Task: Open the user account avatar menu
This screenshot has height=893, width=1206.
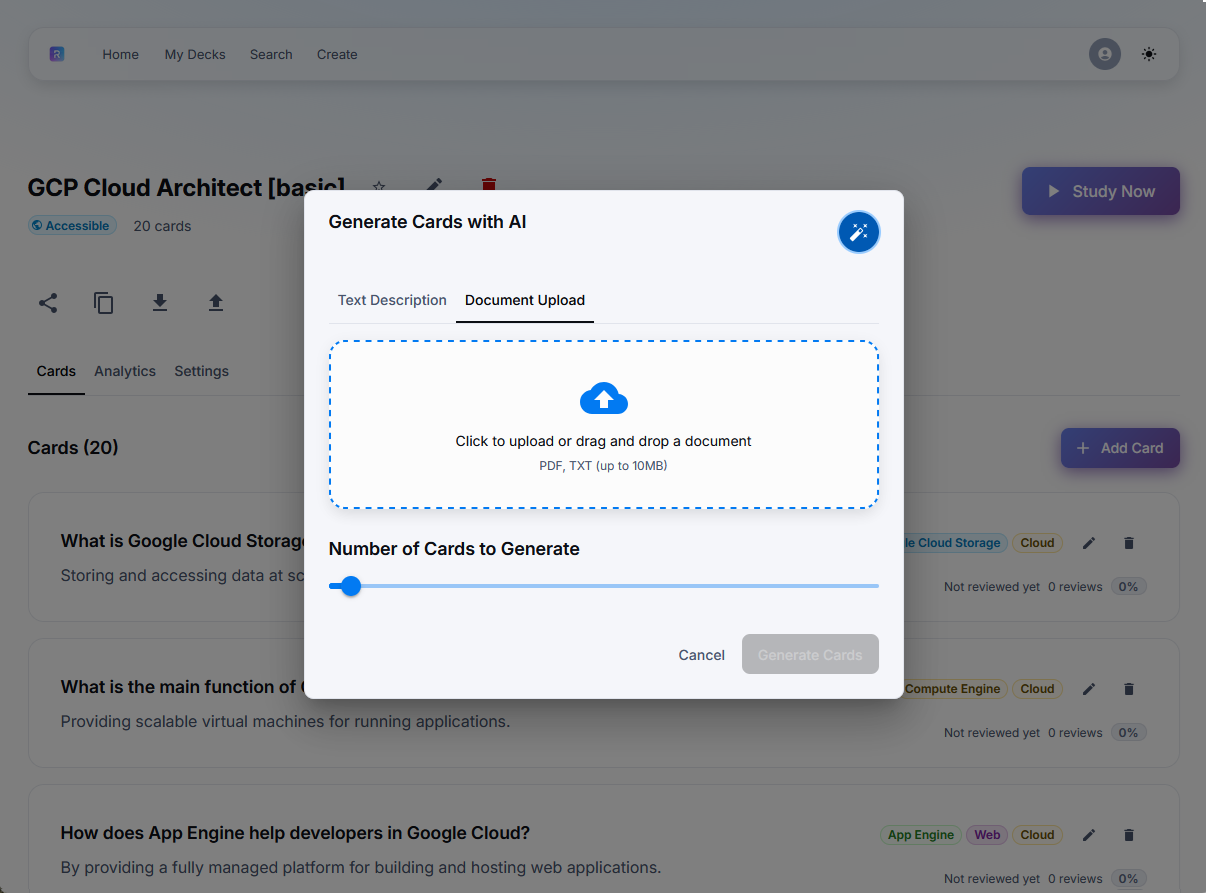Action: (1105, 54)
